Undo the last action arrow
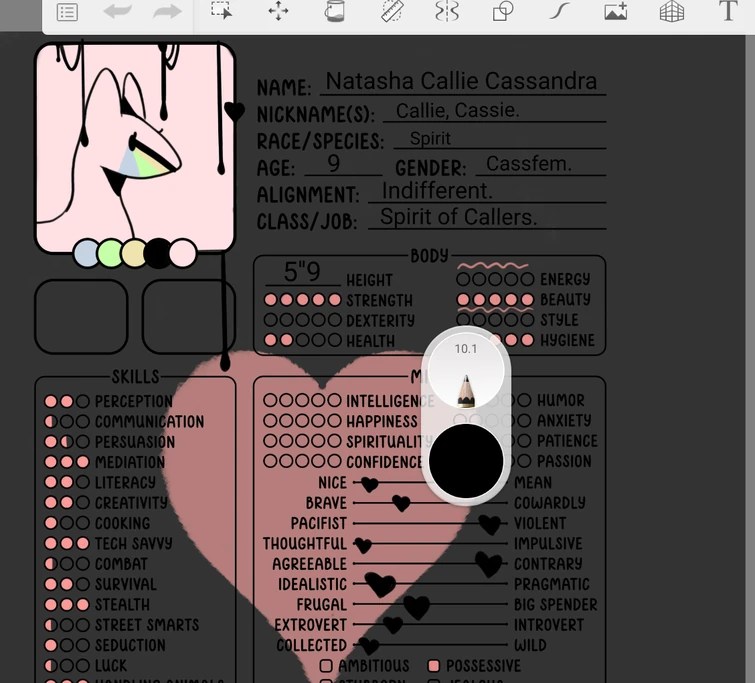Screen dimensions: 755x683 click(117, 12)
